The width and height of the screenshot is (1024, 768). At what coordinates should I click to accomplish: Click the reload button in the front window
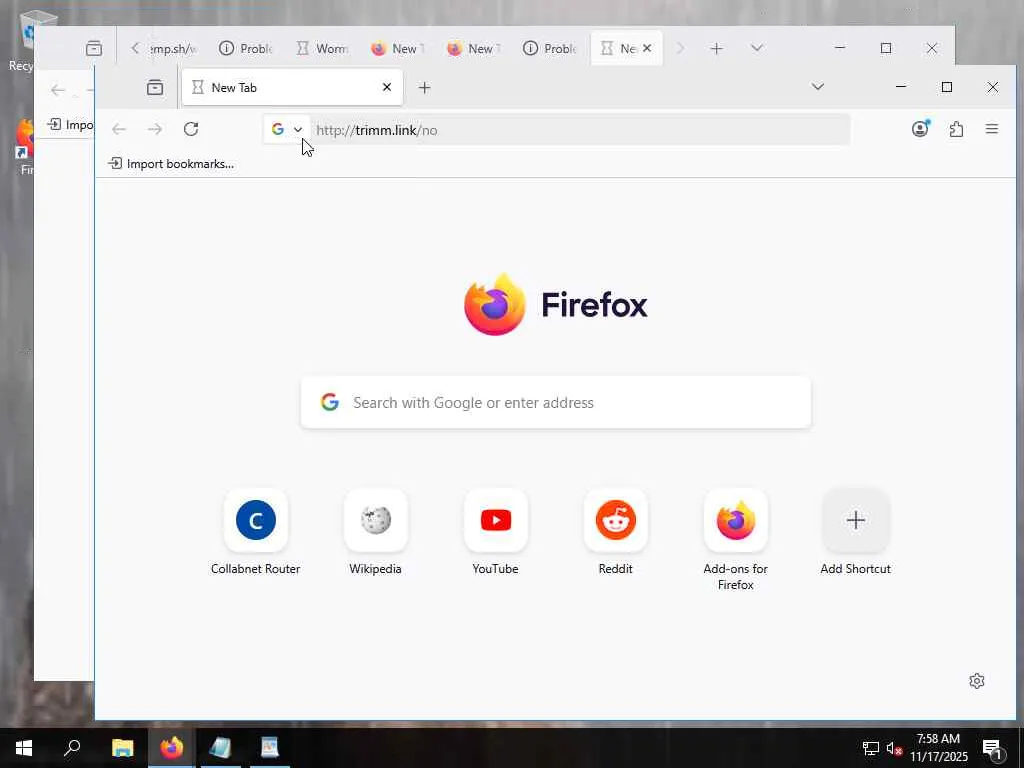click(191, 129)
